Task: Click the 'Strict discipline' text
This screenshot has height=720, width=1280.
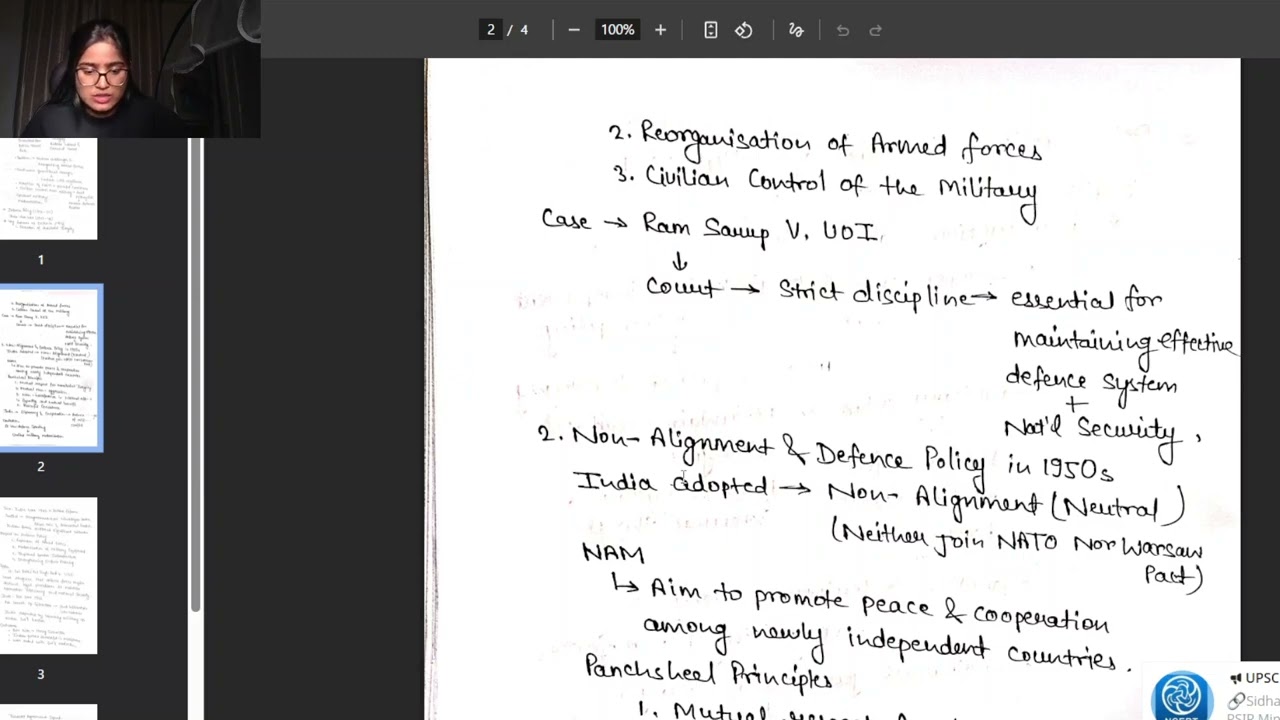Action: (x=873, y=295)
